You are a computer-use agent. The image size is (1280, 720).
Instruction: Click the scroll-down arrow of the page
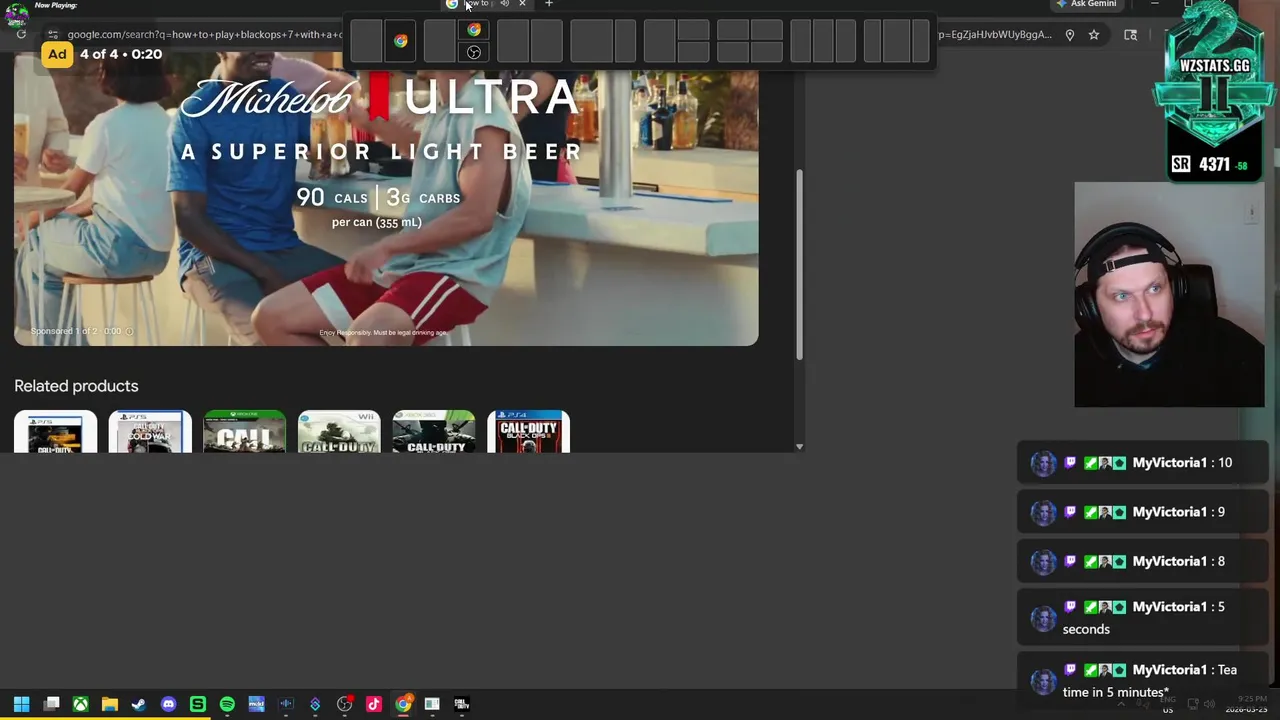point(799,447)
